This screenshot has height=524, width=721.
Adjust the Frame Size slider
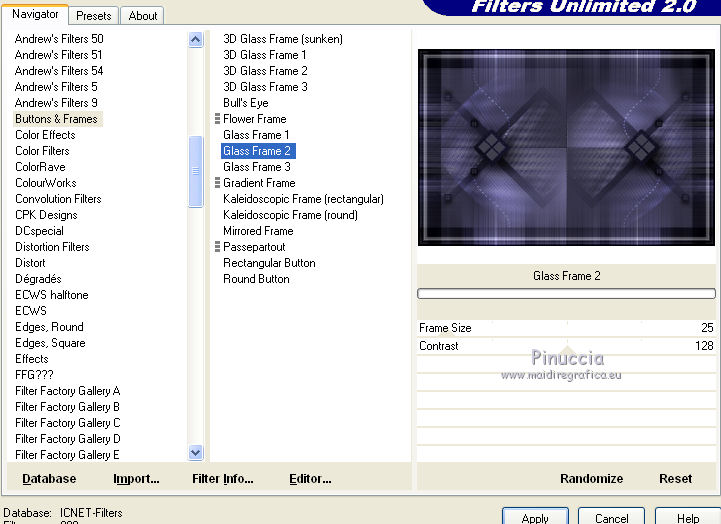pyautogui.click(x=566, y=328)
